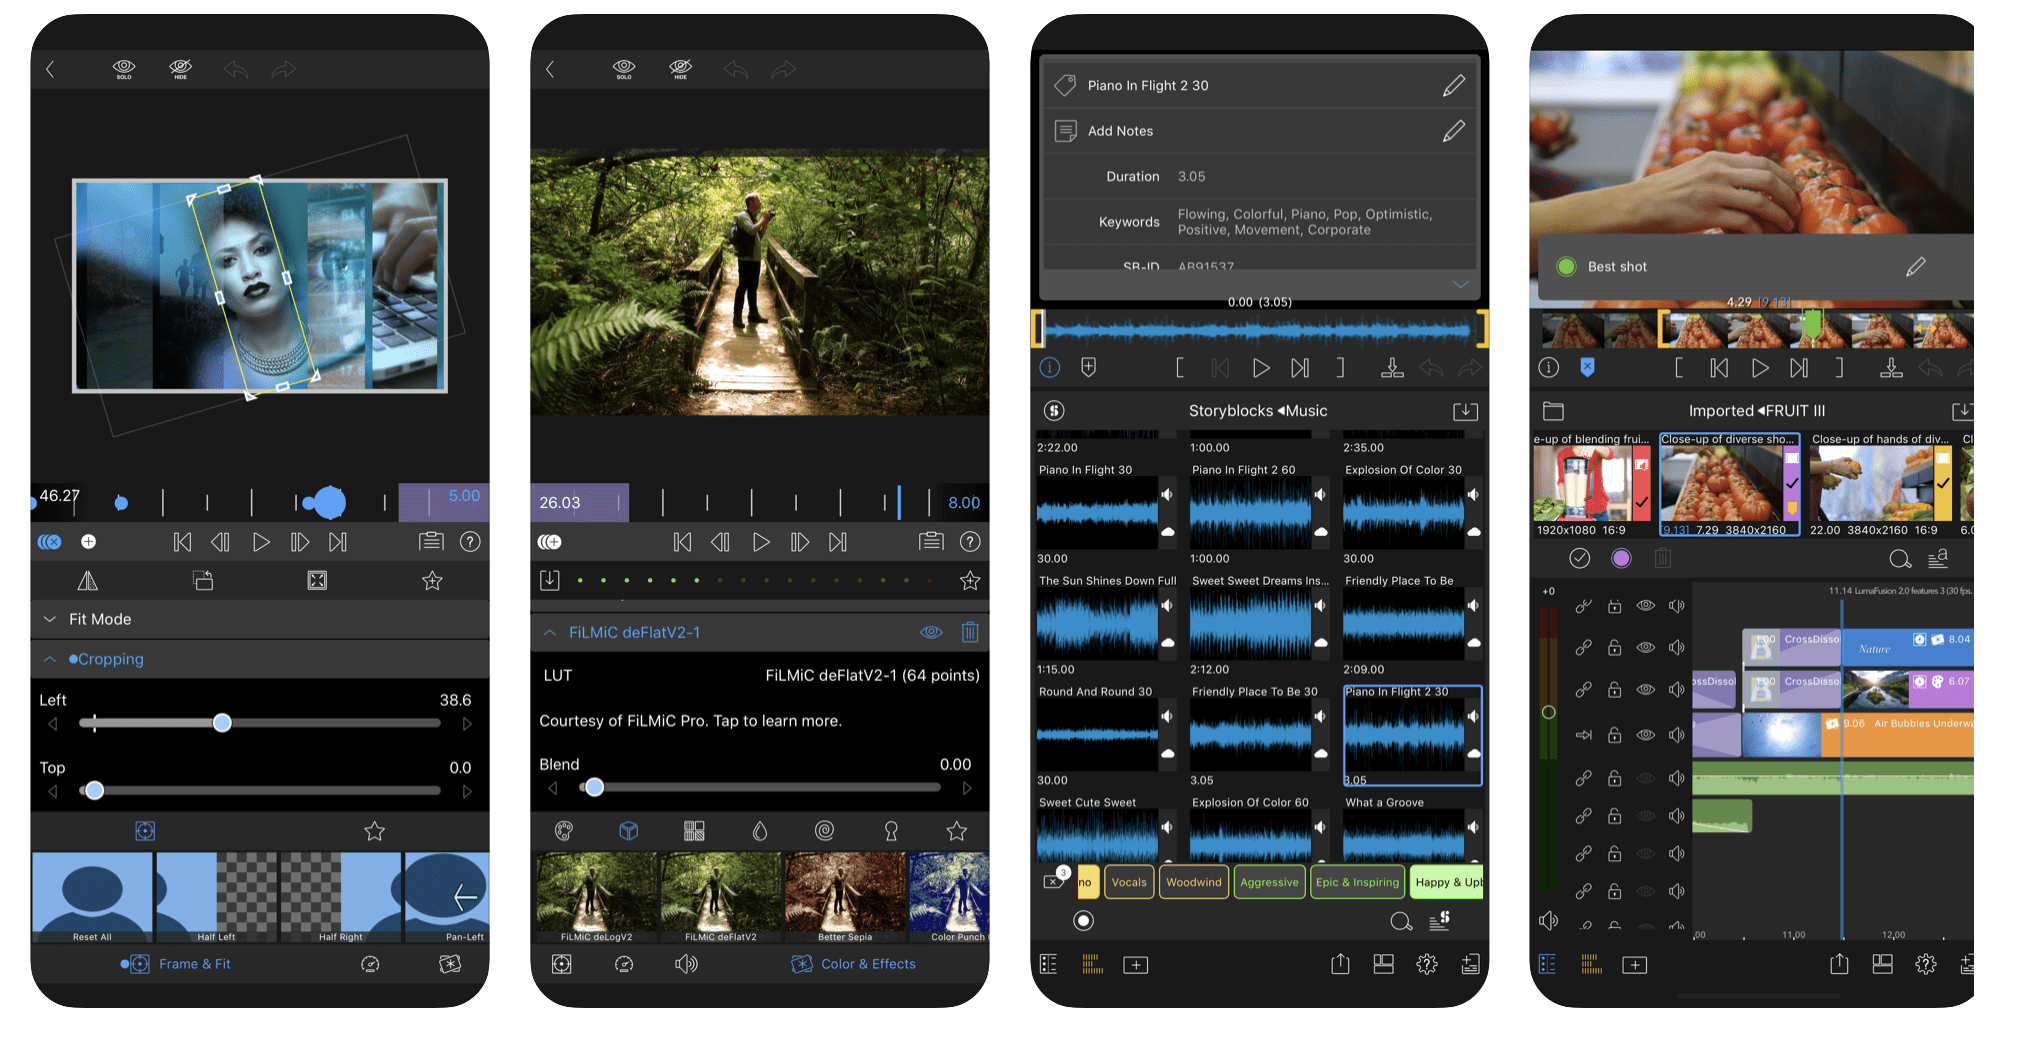Expand the Fit Mode section

coord(49,619)
